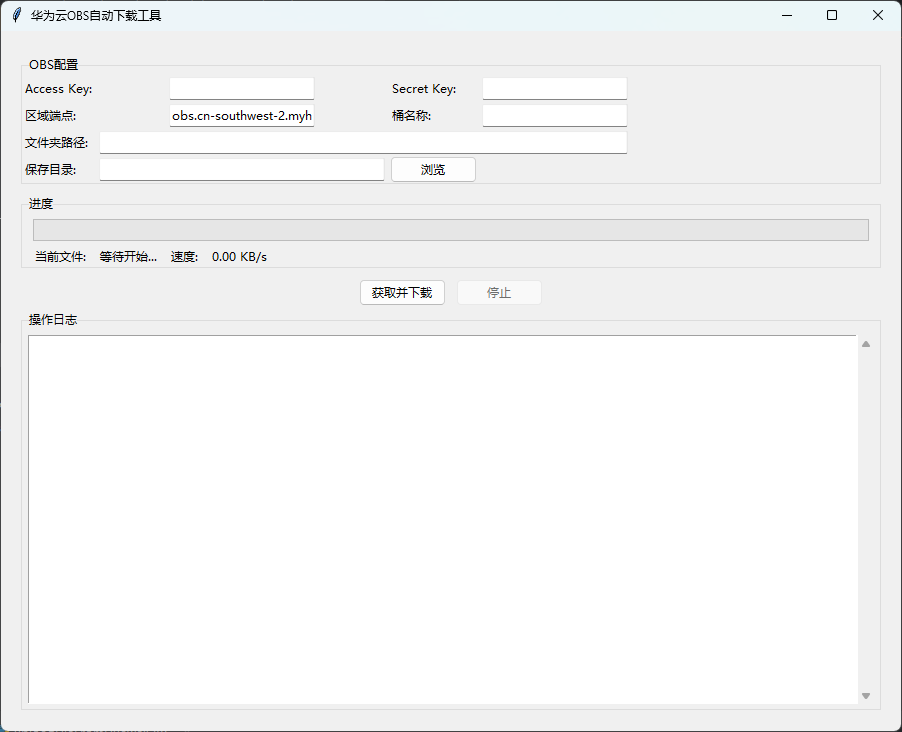Click the 速度: label
The height and width of the screenshot is (732, 902).
point(184,257)
